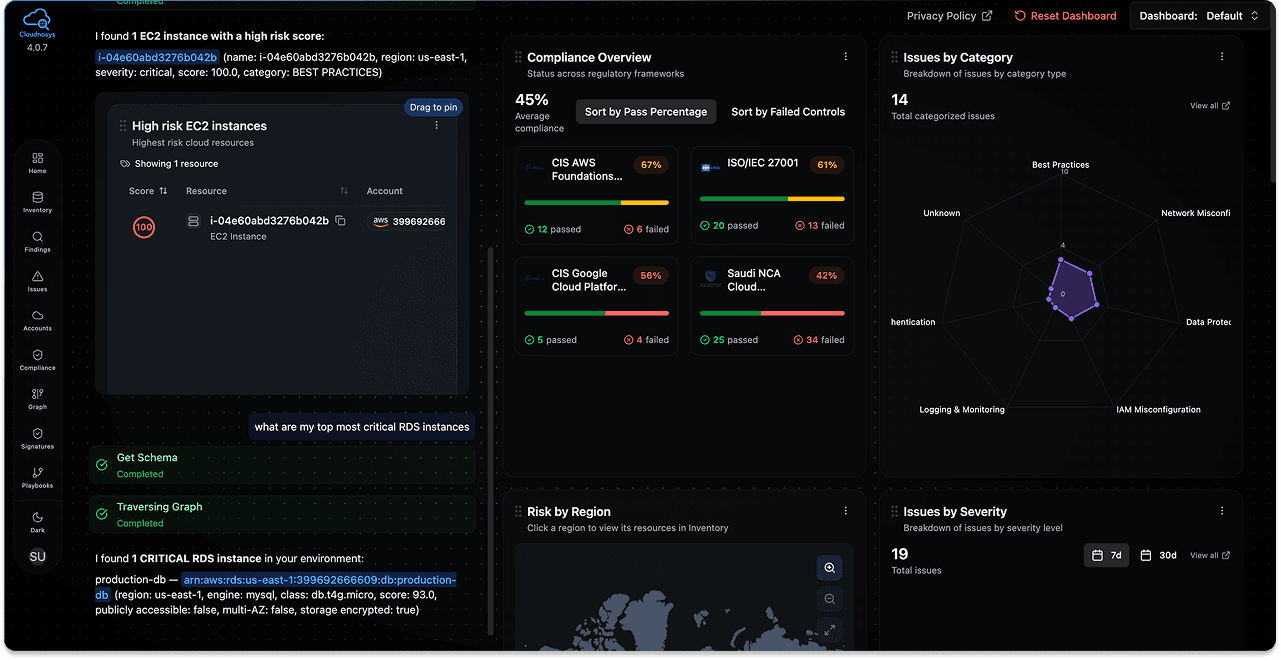Click the chat panel scrollbar
1281x659 pixels.
click(x=490, y=440)
